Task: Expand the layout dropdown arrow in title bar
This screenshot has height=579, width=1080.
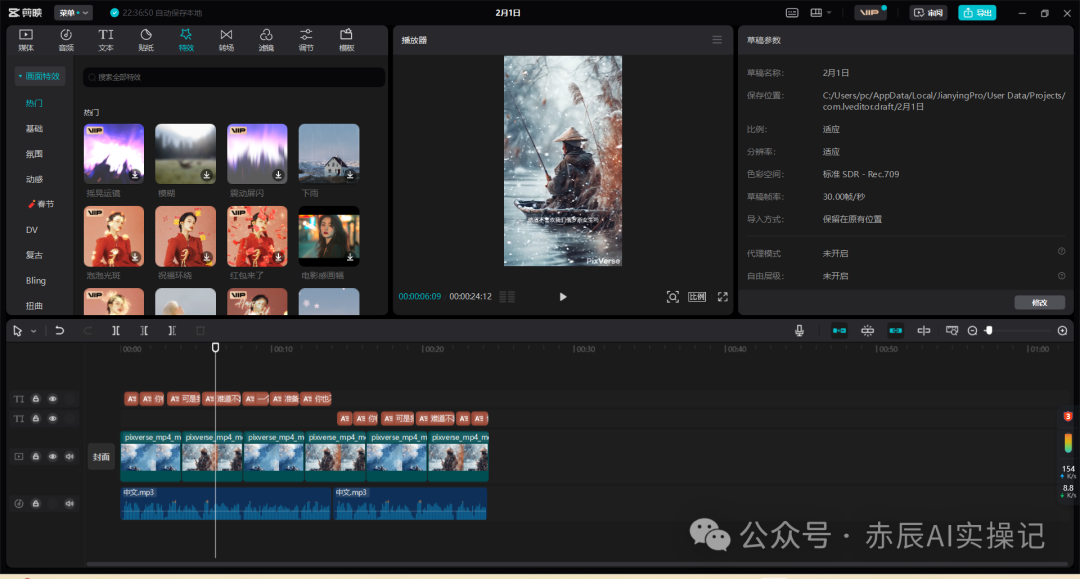Action: tap(829, 12)
